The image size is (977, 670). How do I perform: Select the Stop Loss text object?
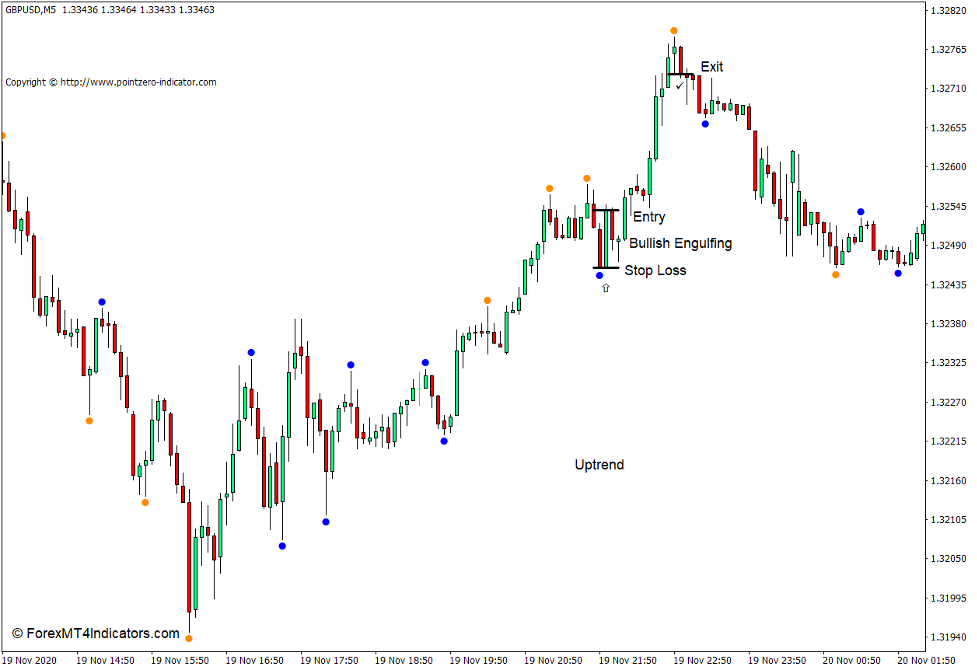tap(655, 270)
